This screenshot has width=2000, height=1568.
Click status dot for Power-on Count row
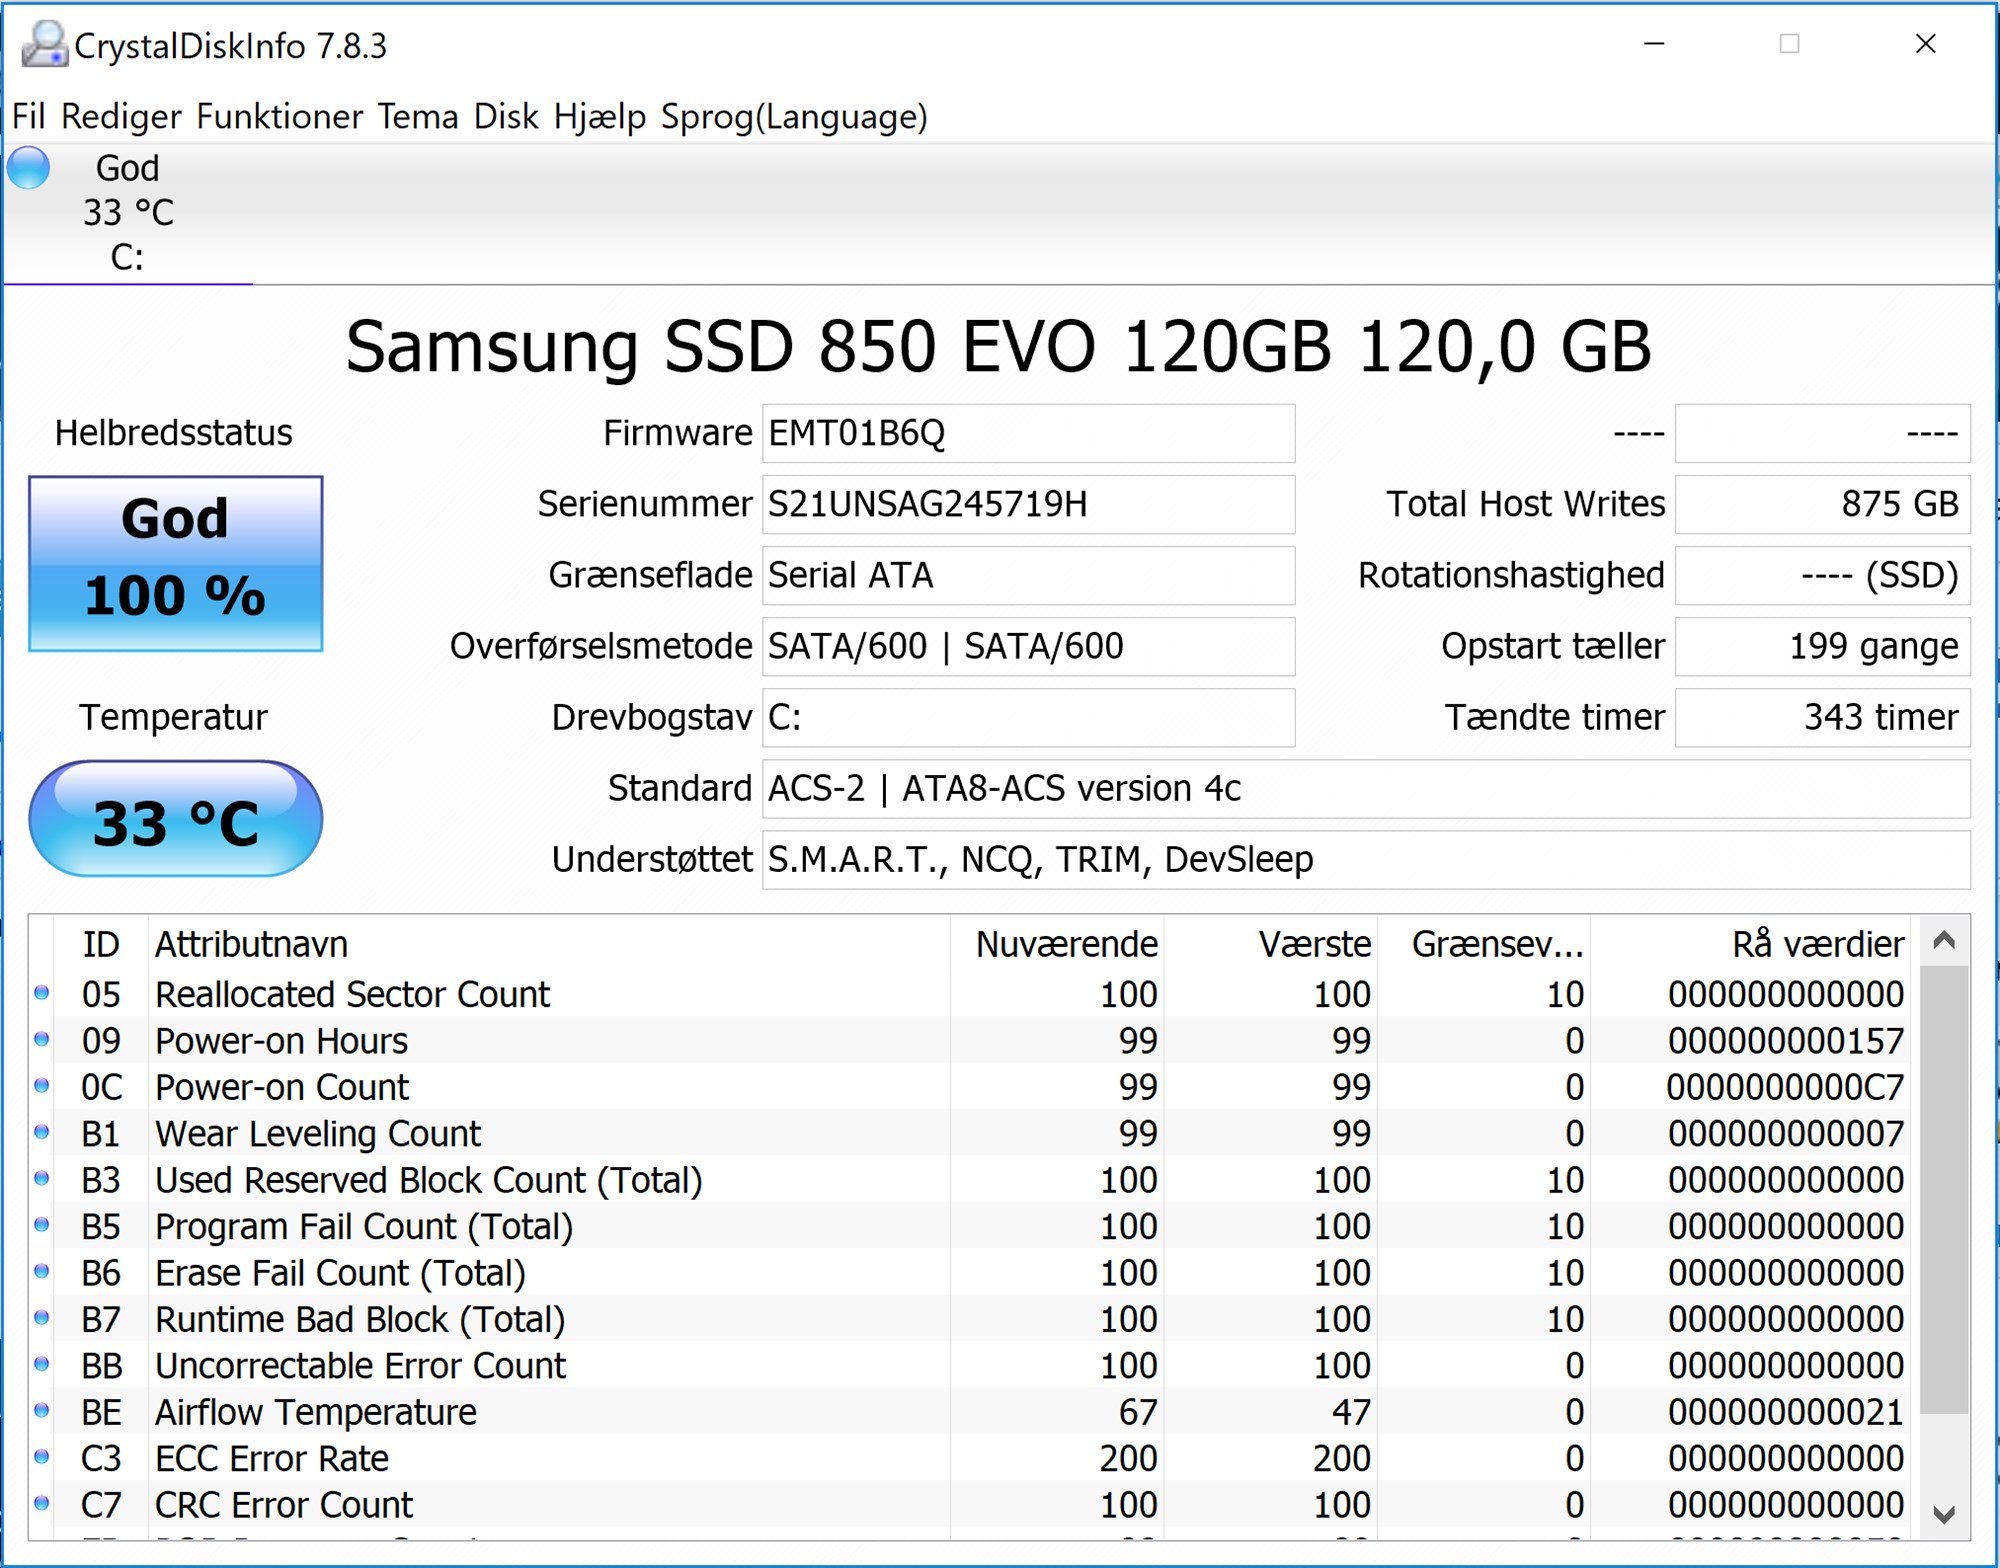click(x=42, y=1086)
